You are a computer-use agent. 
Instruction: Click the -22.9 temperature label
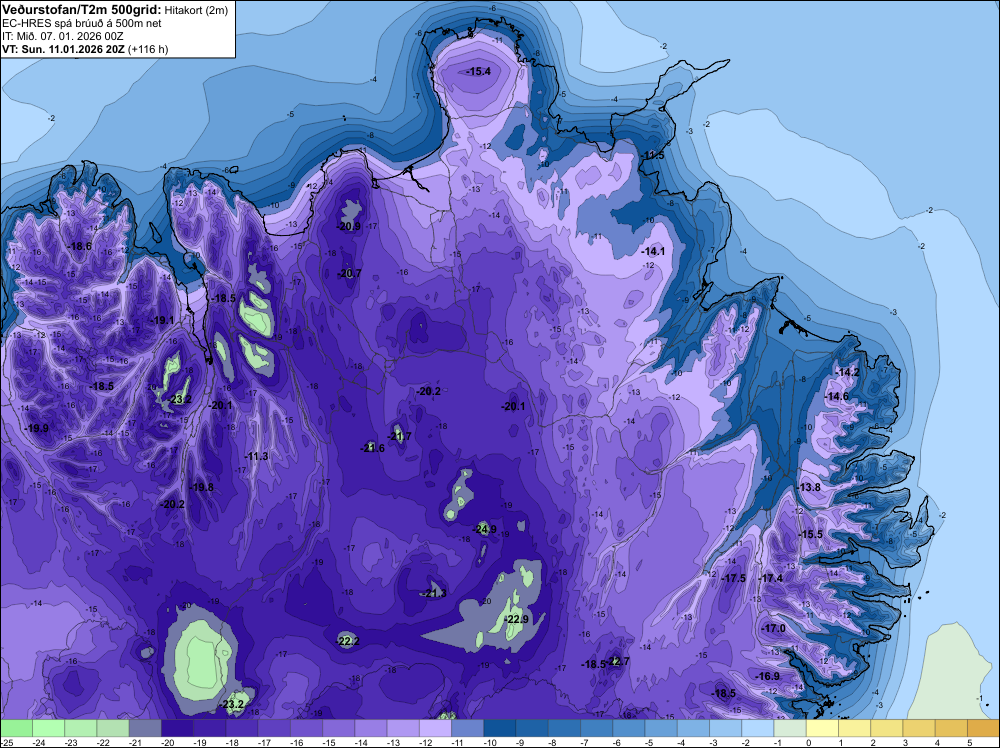click(517, 619)
